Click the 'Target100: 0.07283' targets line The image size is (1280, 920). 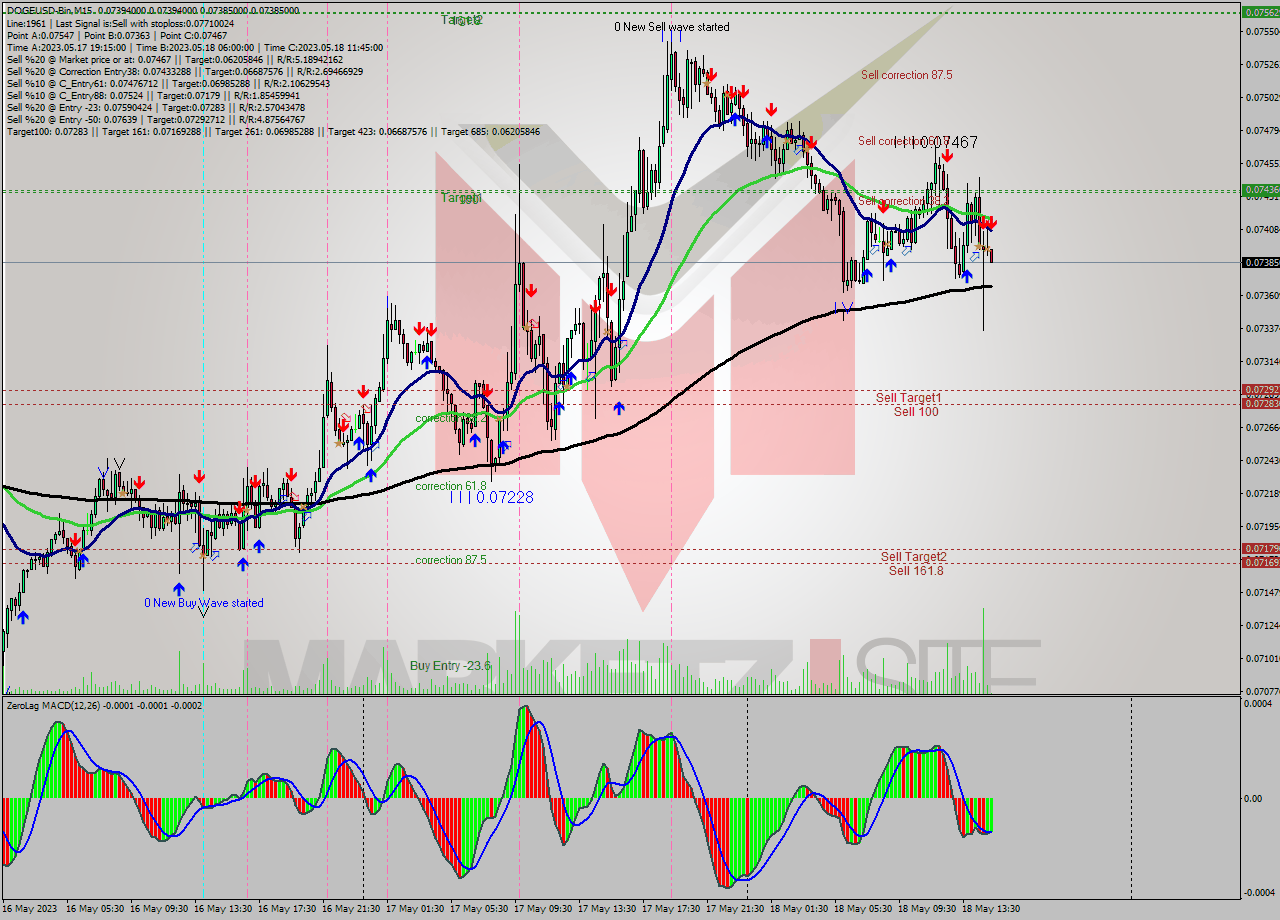pyautogui.click(x=273, y=131)
